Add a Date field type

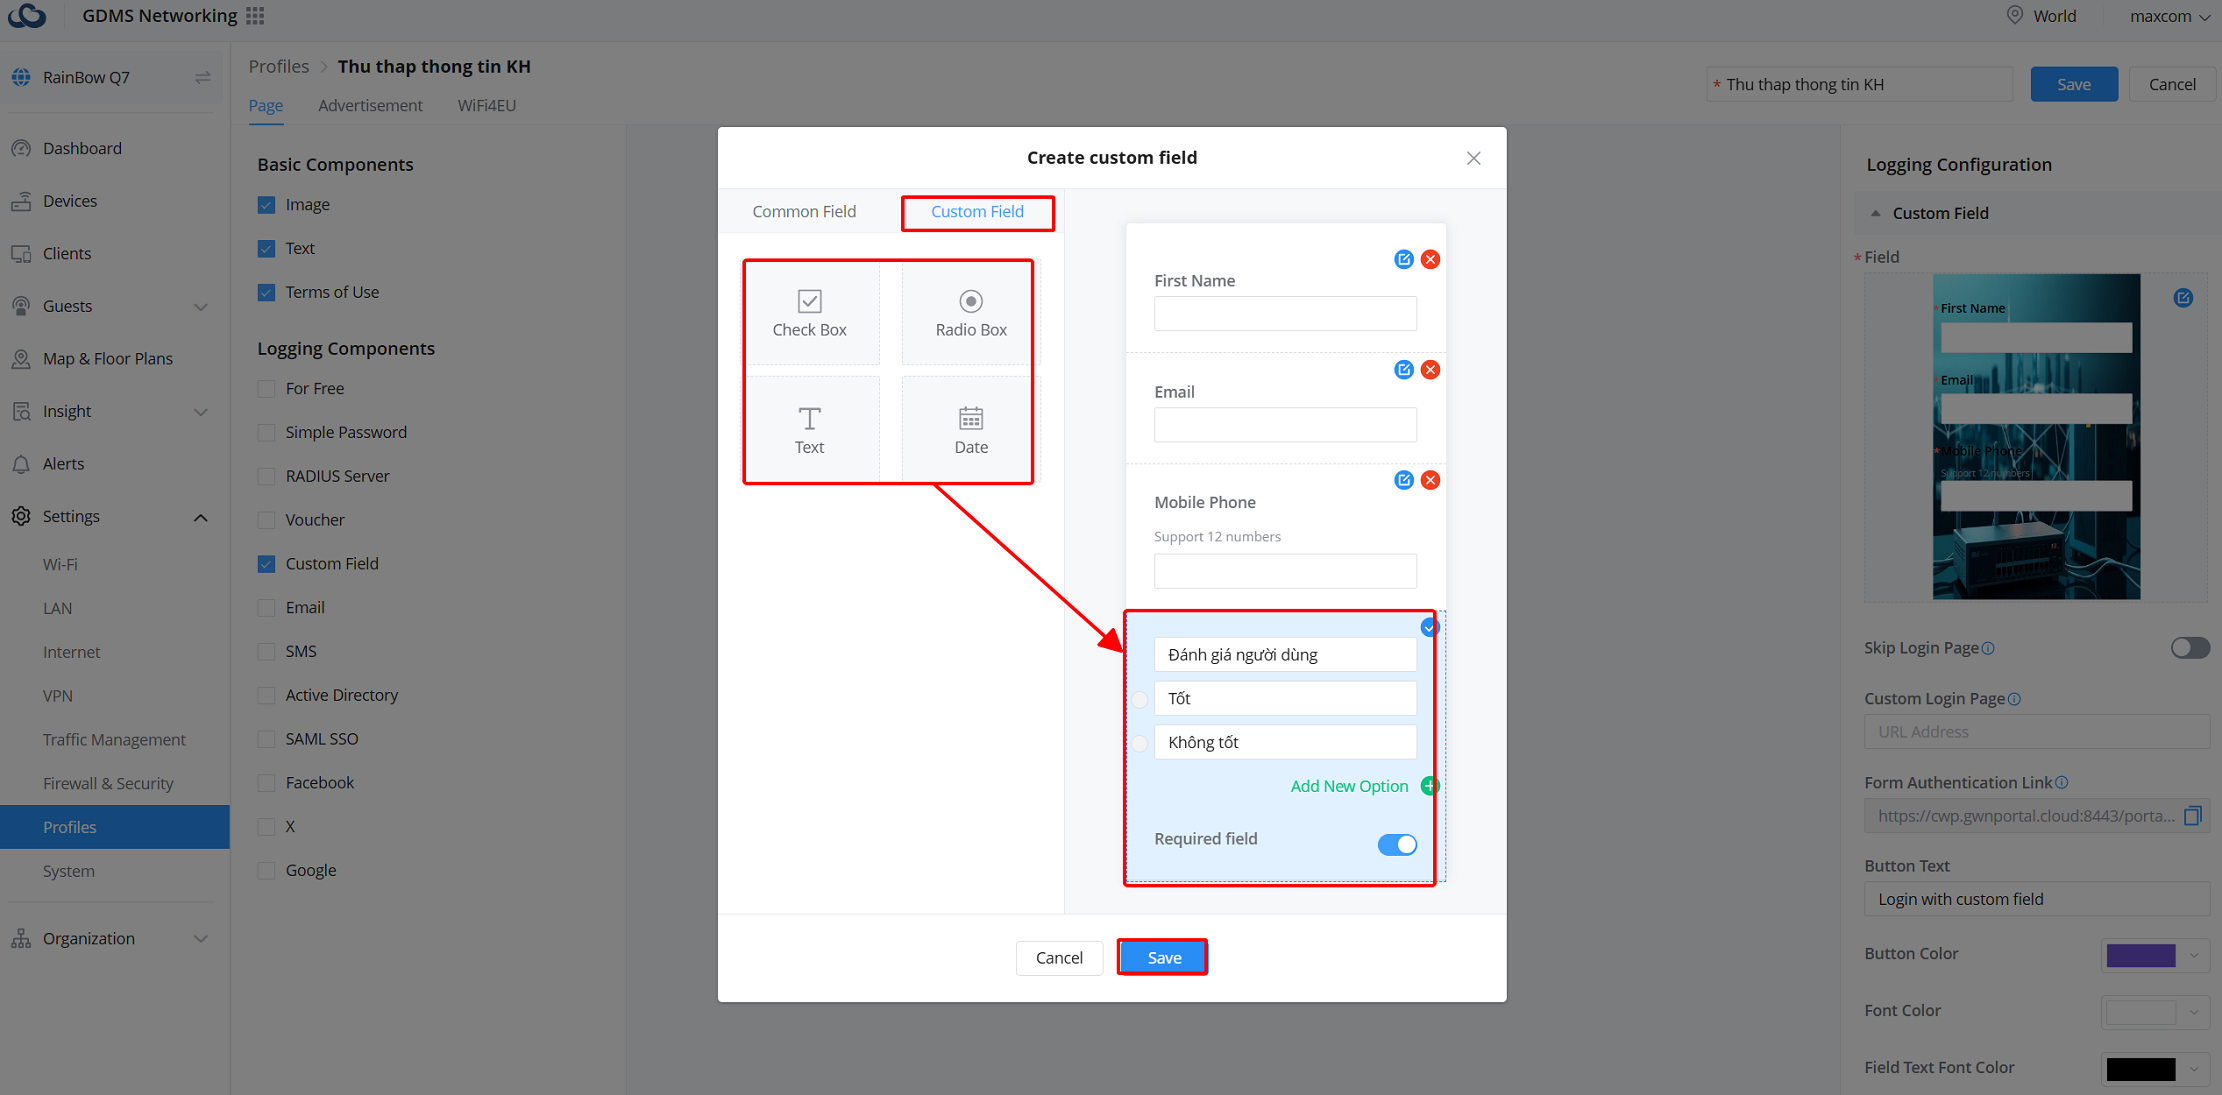[x=970, y=430]
